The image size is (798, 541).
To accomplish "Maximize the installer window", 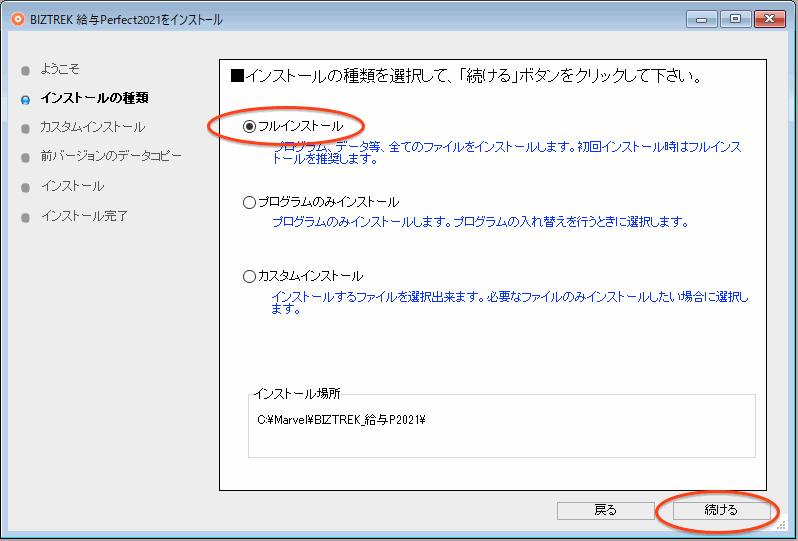I will pos(734,19).
